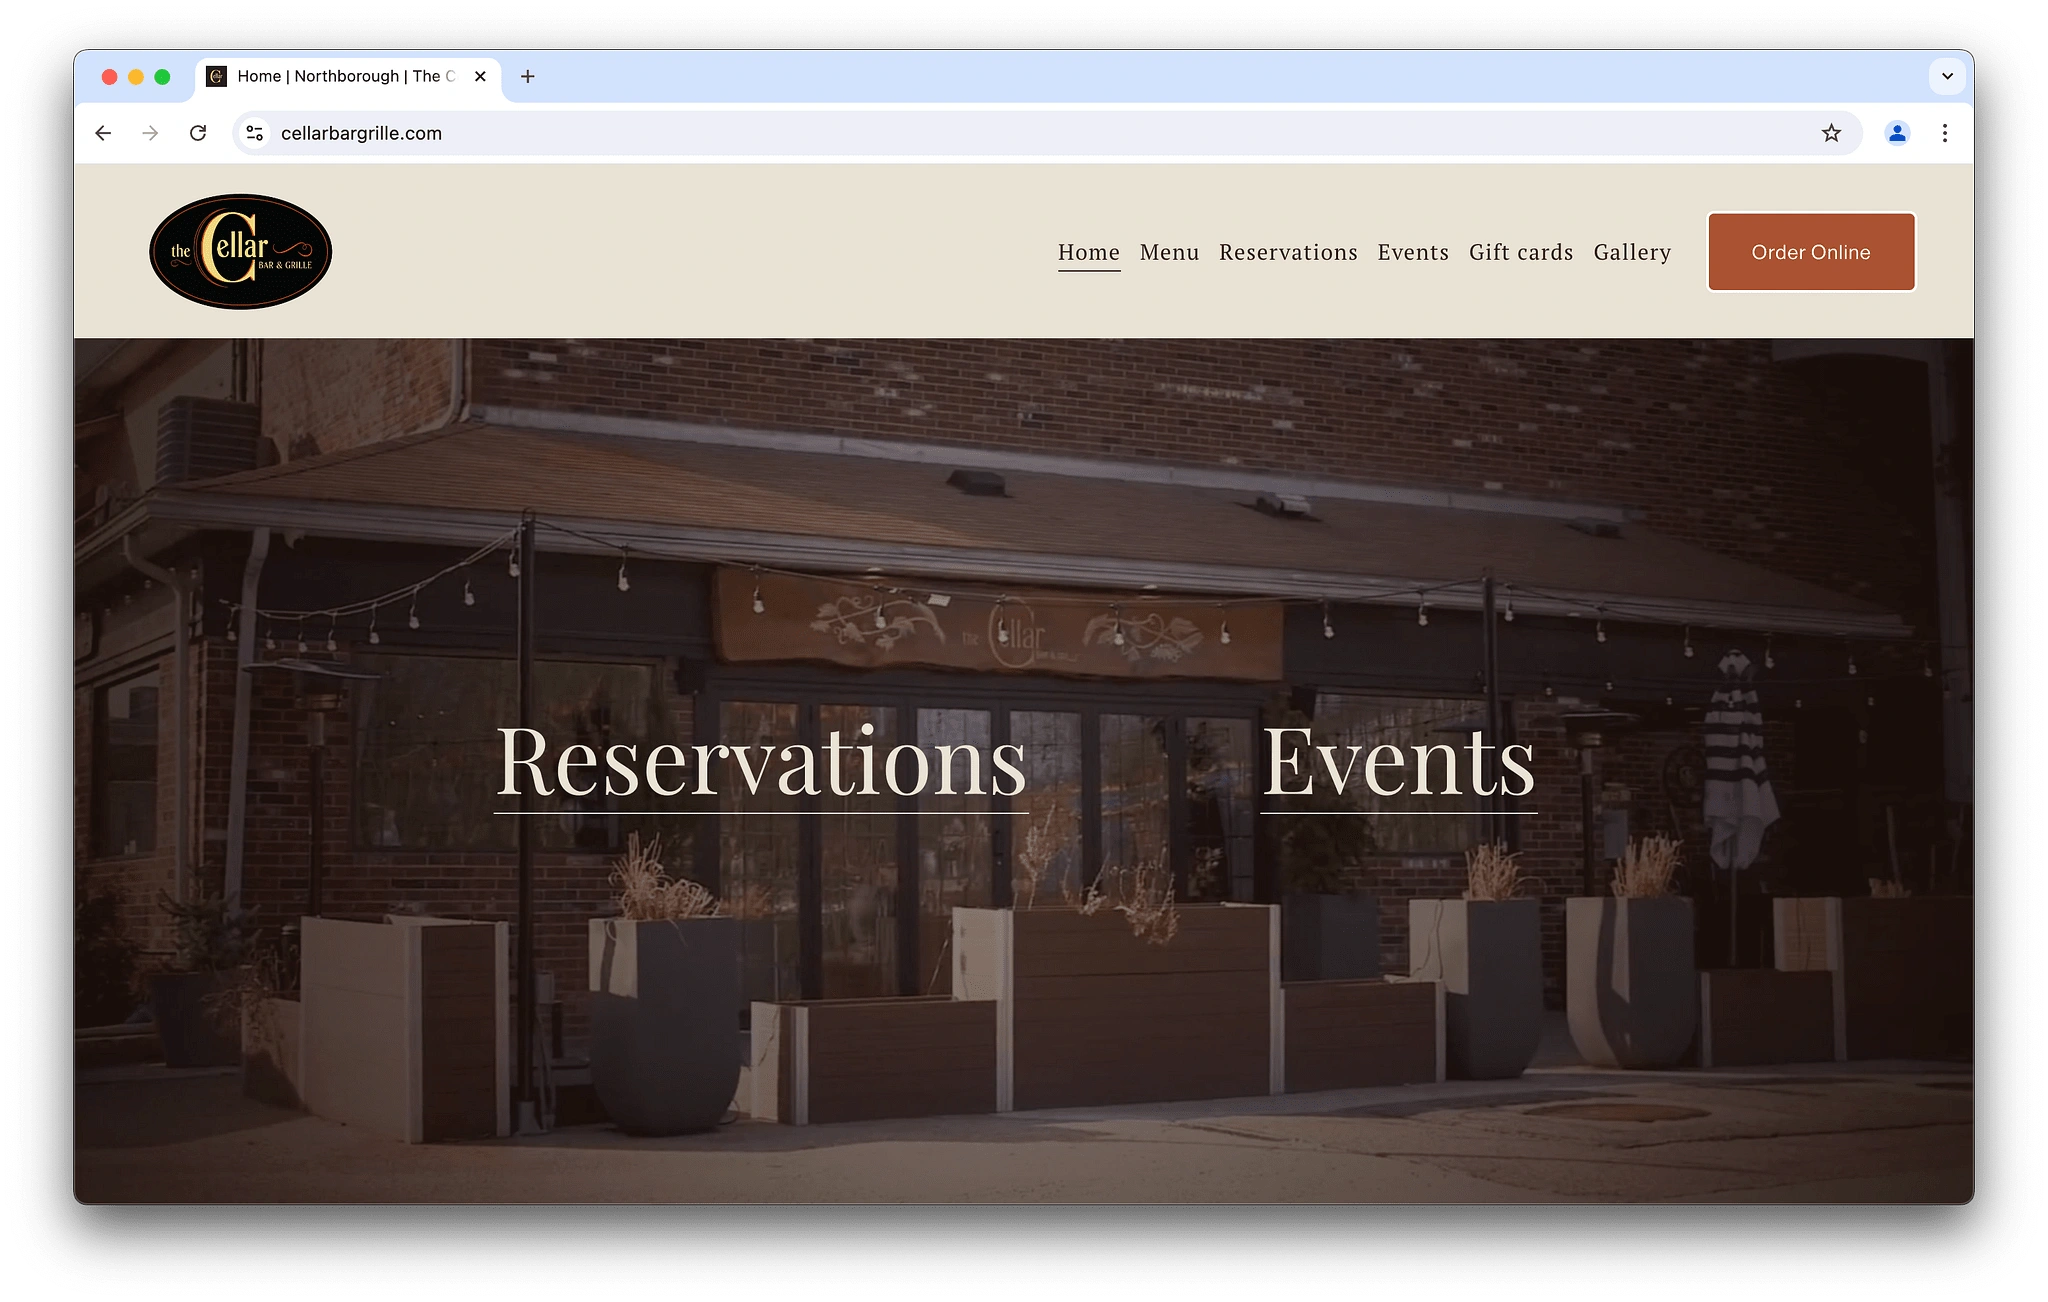Screen dimensions: 2048x1302
Task: Click the browser back arrow
Action: pos(103,133)
